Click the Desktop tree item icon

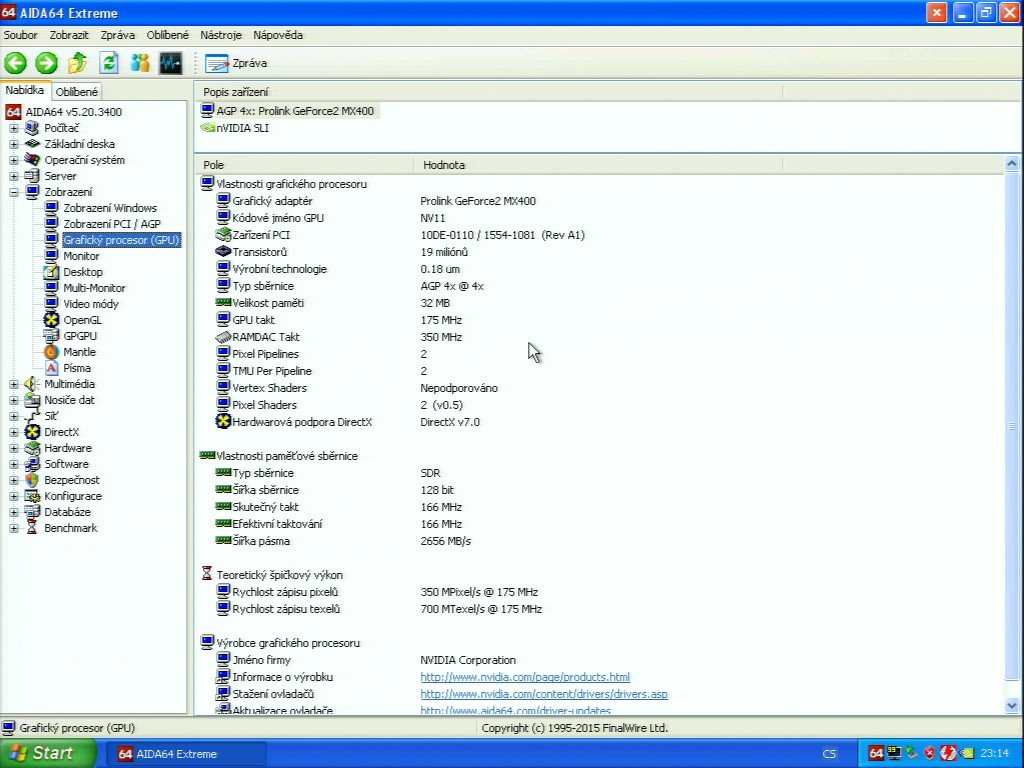[x=51, y=272]
